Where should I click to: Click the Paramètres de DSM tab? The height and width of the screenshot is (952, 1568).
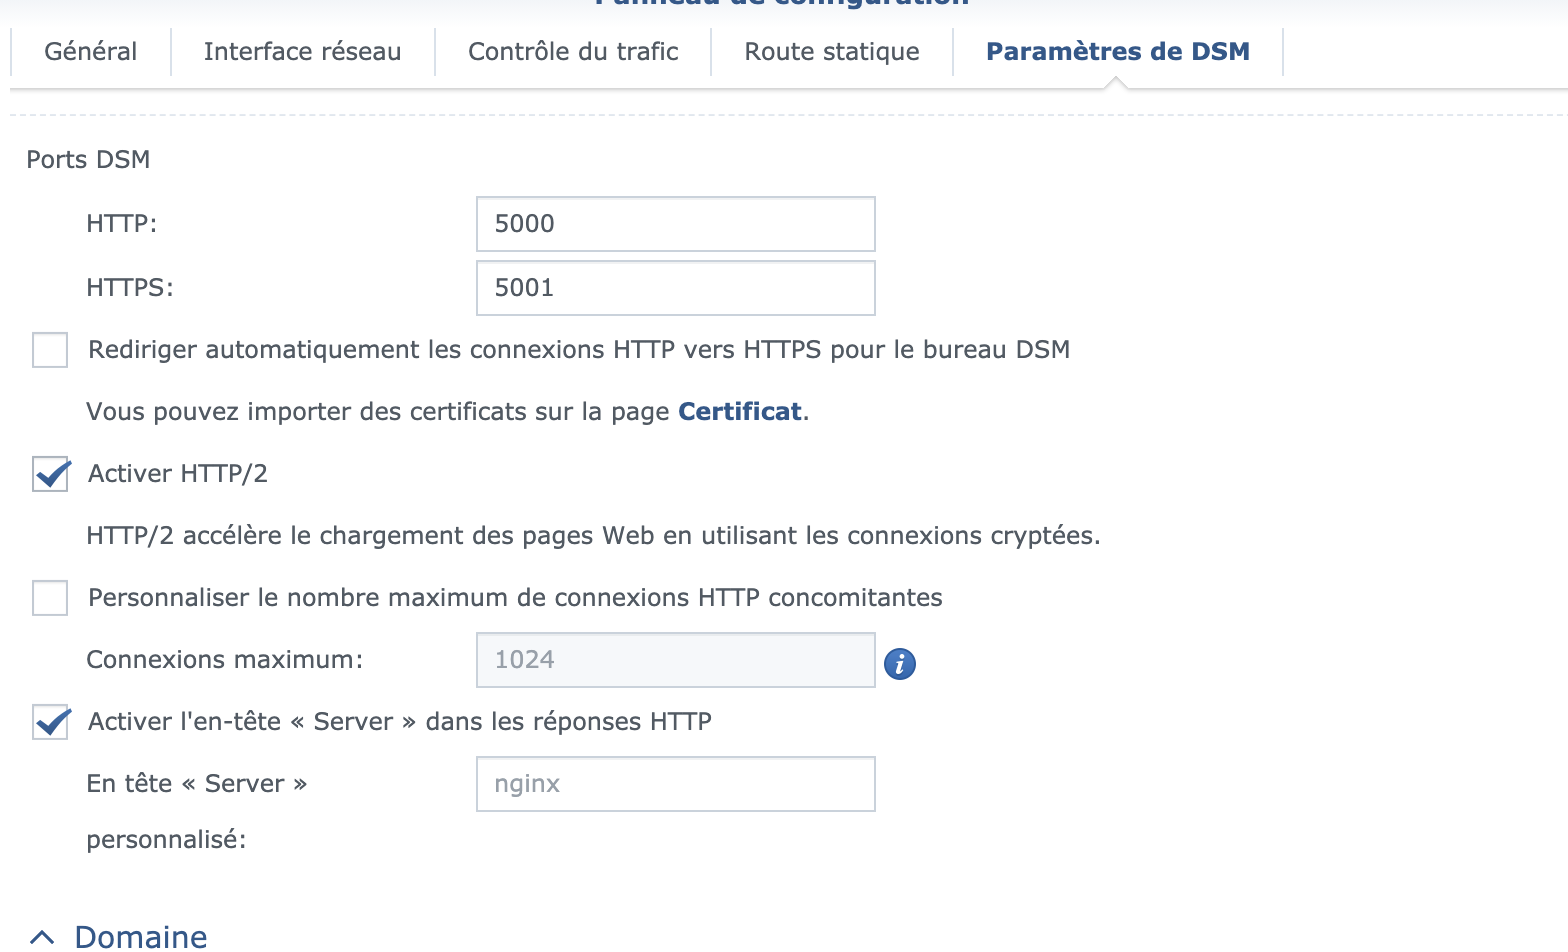click(1118, 52)
